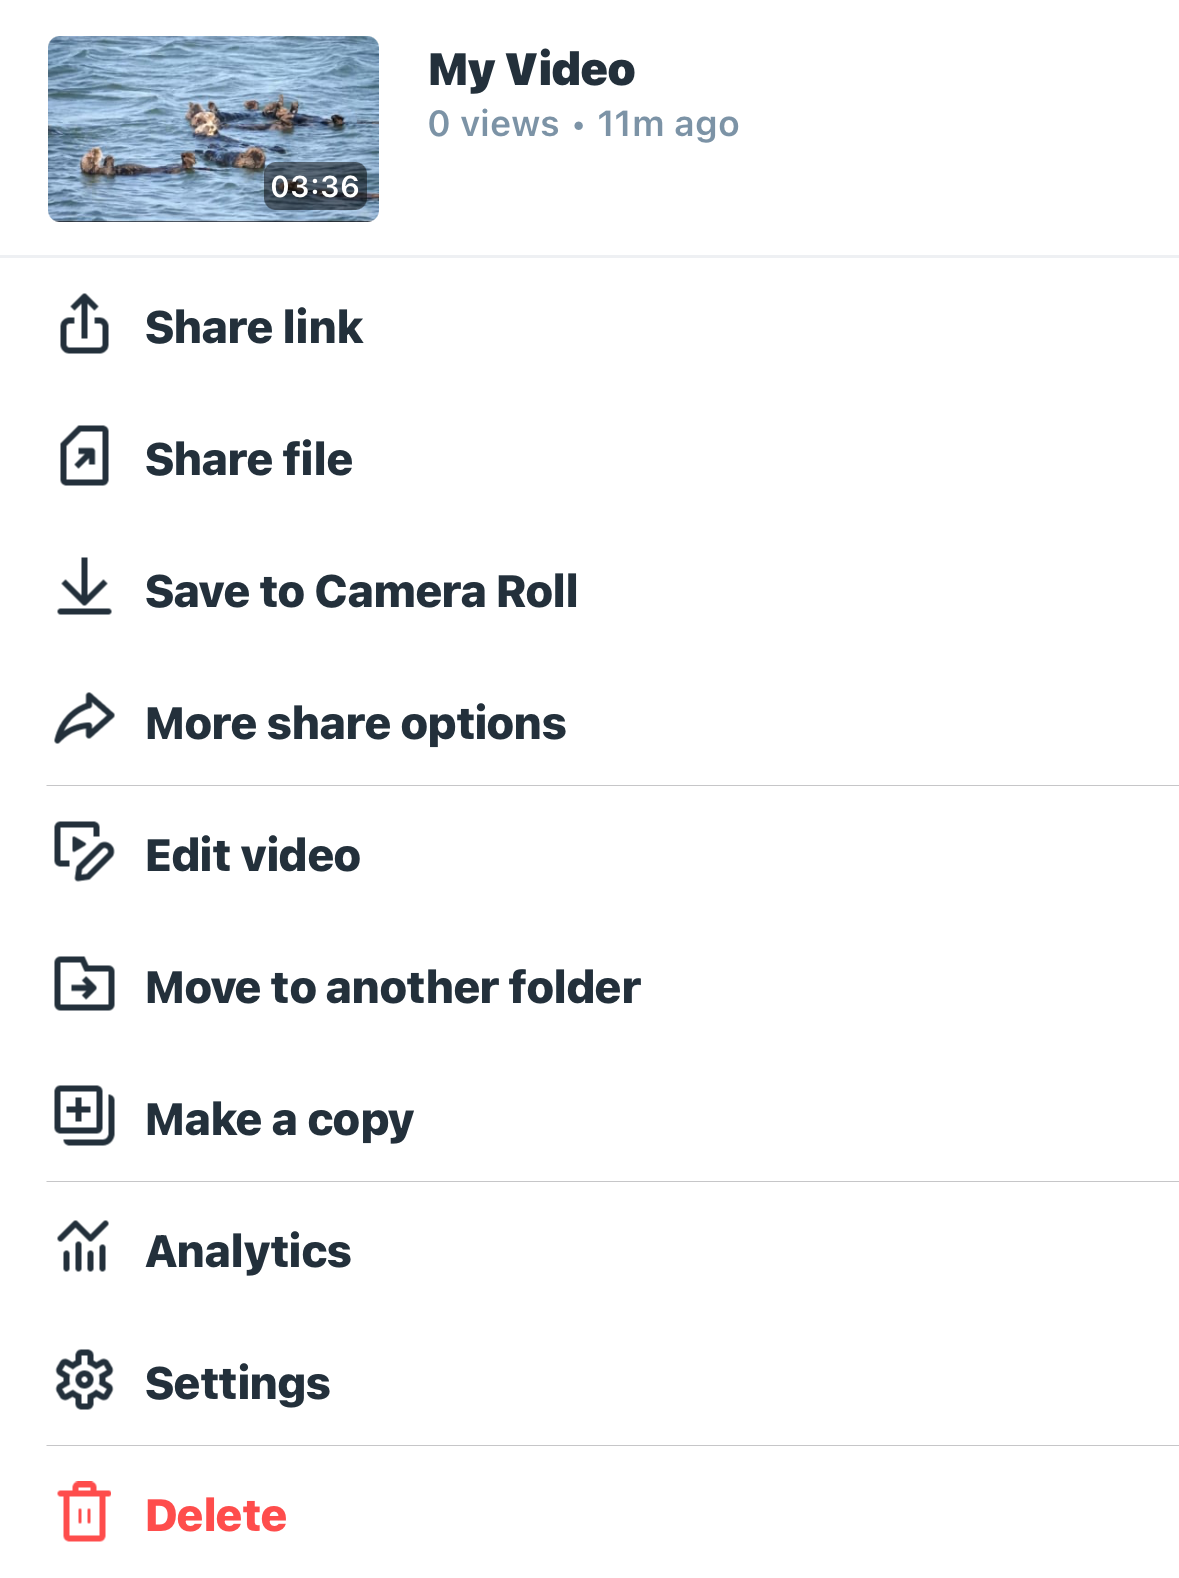Click the curved share arrow icon
The width and height of the screenshot is (1179, 1578).
point(84,720)
